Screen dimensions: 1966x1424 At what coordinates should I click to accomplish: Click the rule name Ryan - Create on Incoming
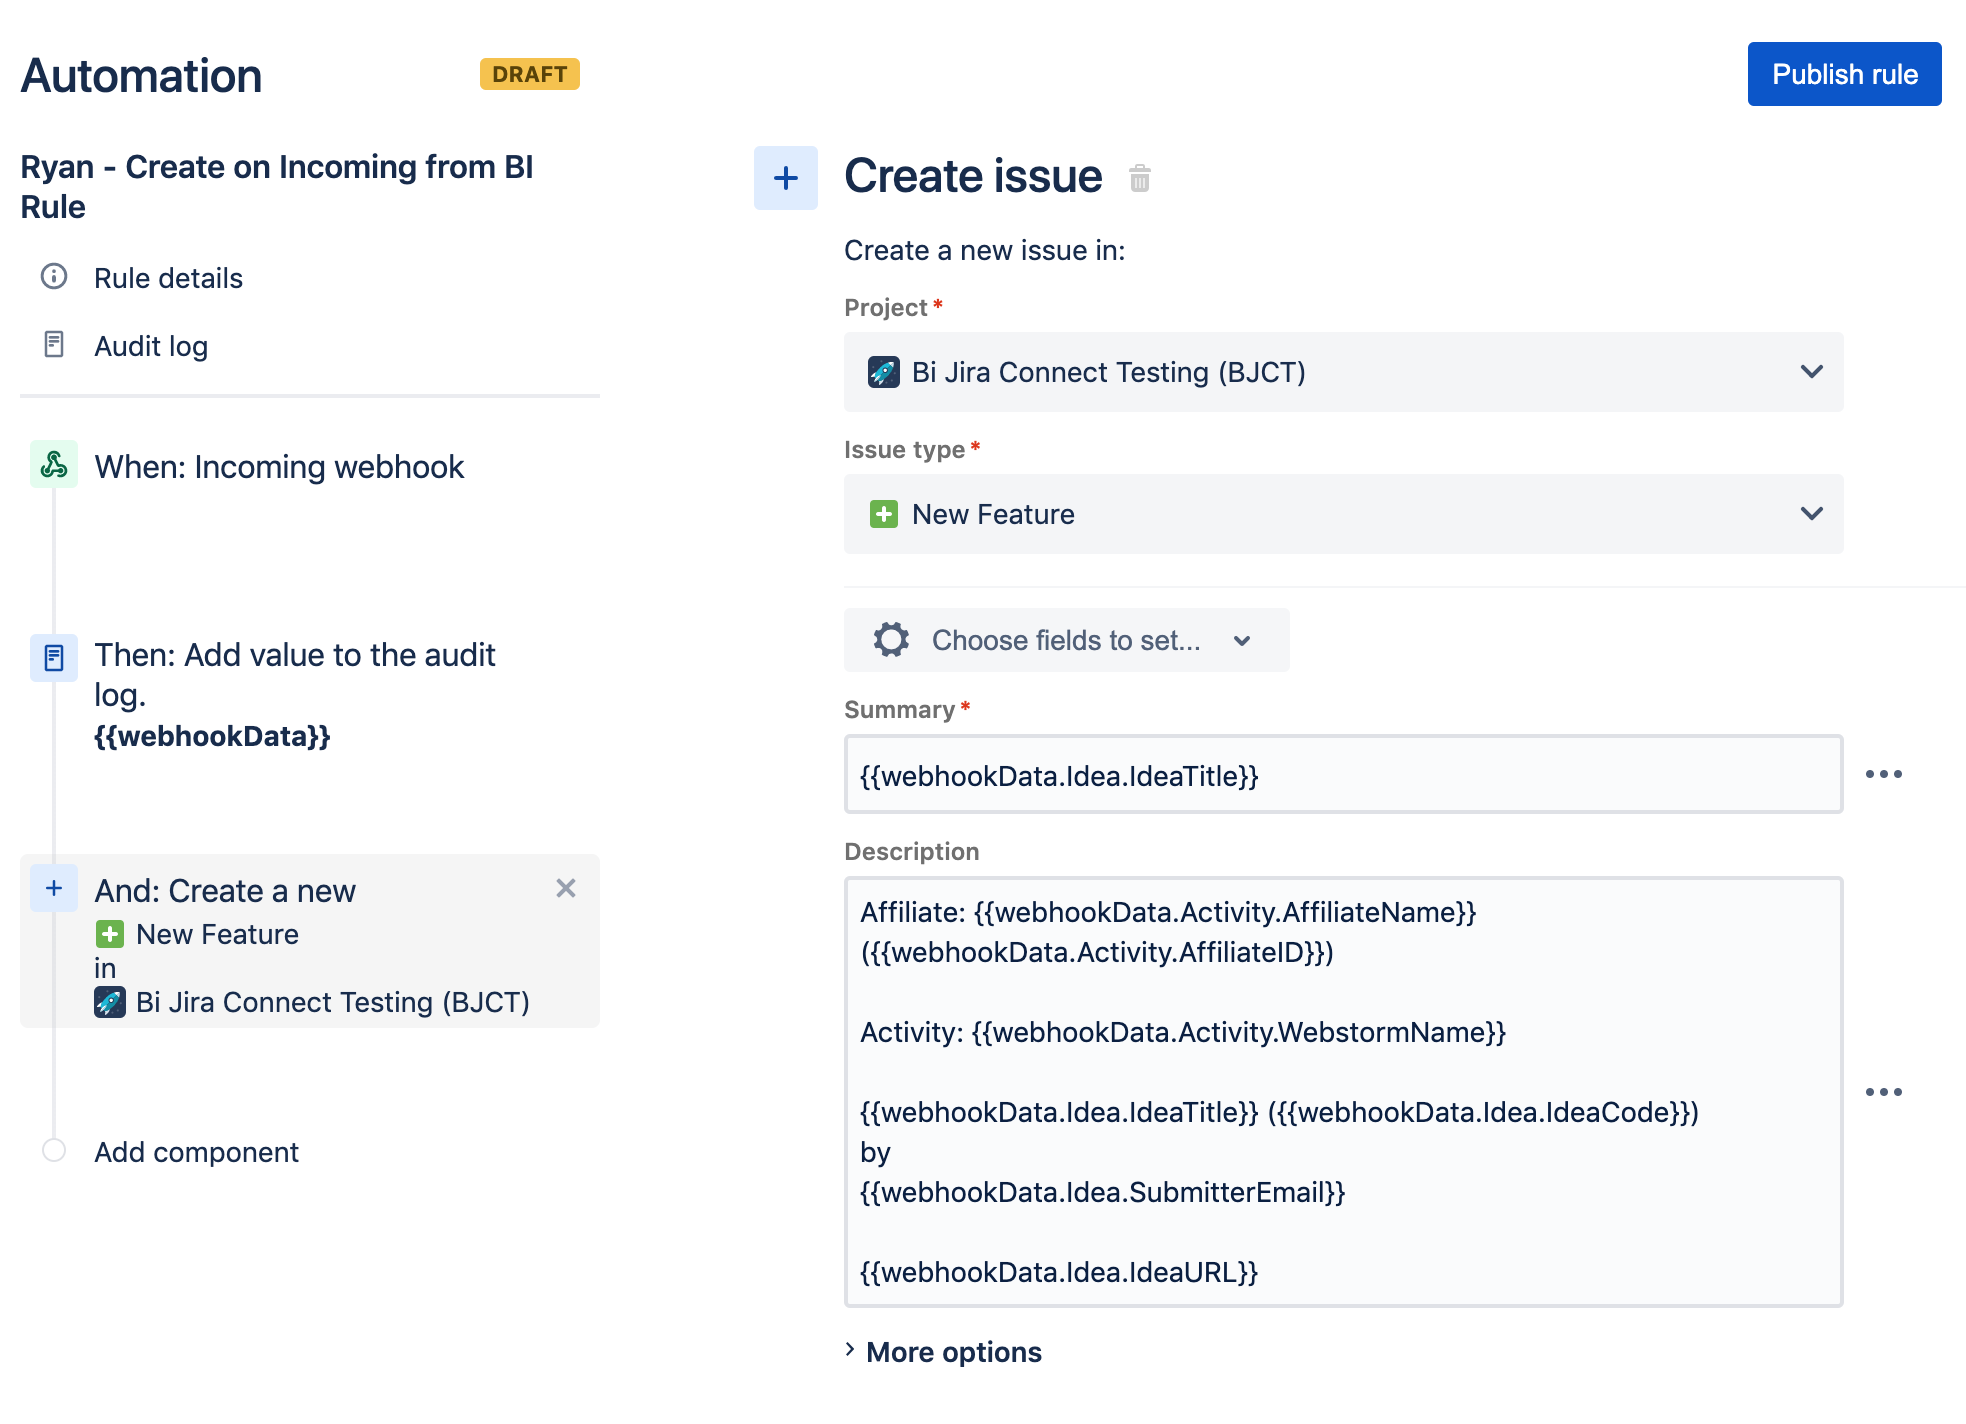coord(276,186)
